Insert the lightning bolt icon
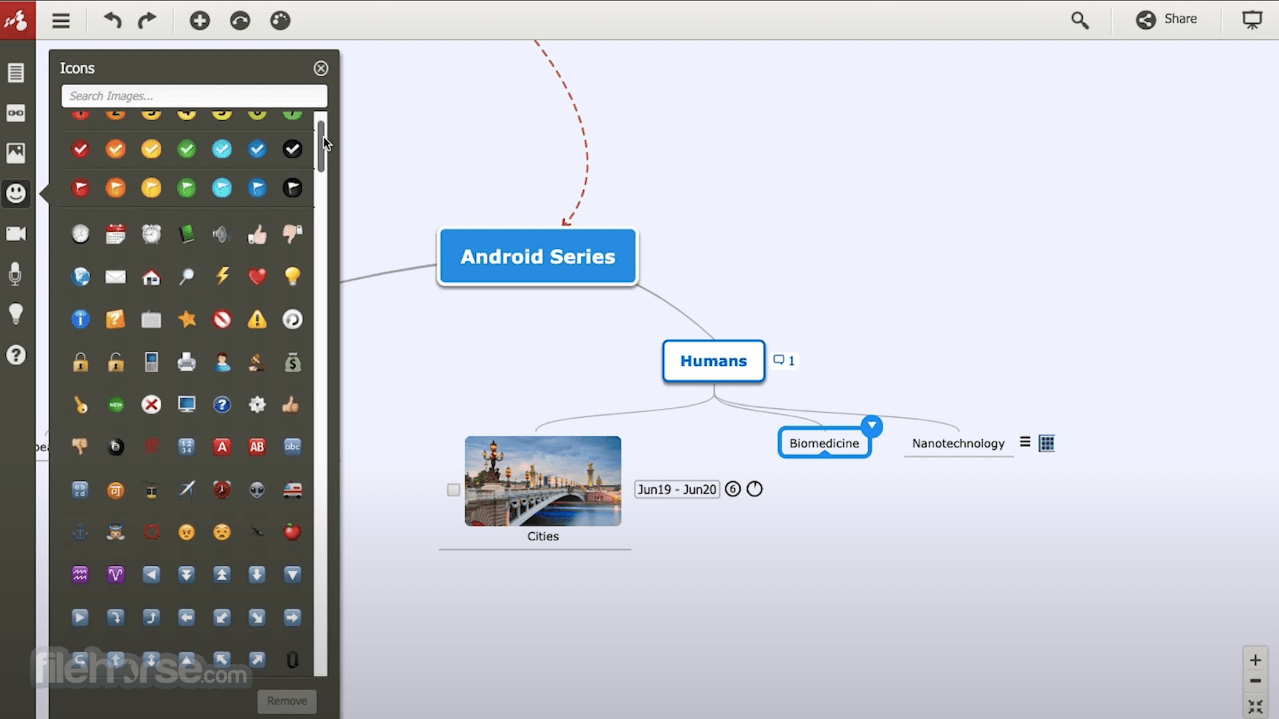1279x719 pixels. tap(222, 277)
